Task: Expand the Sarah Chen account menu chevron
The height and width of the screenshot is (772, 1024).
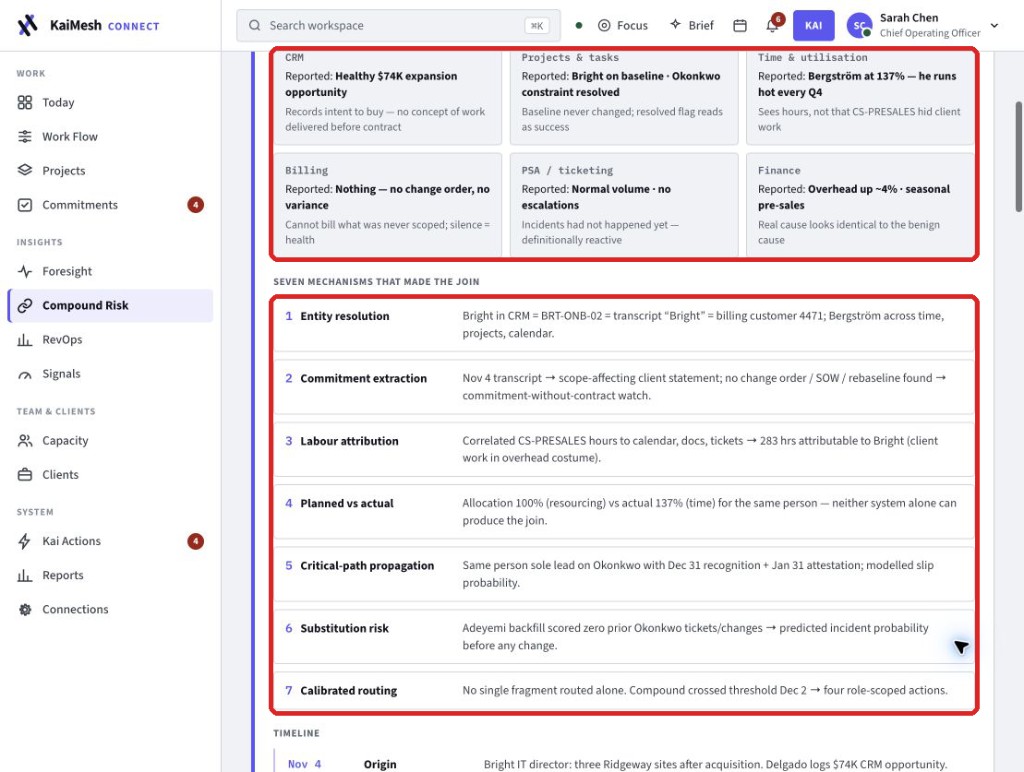Action: pos(995,25)
